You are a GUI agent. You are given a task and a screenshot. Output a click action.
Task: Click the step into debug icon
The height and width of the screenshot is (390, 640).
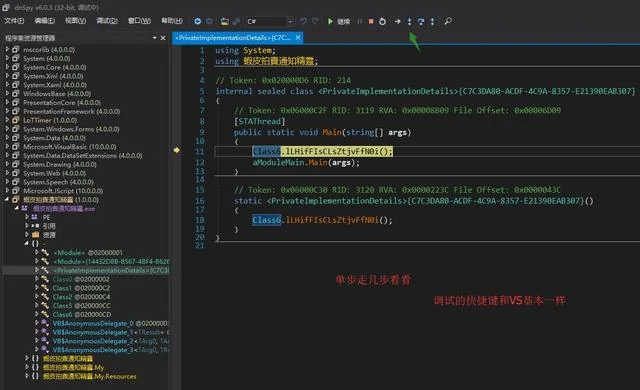[409, 21]
